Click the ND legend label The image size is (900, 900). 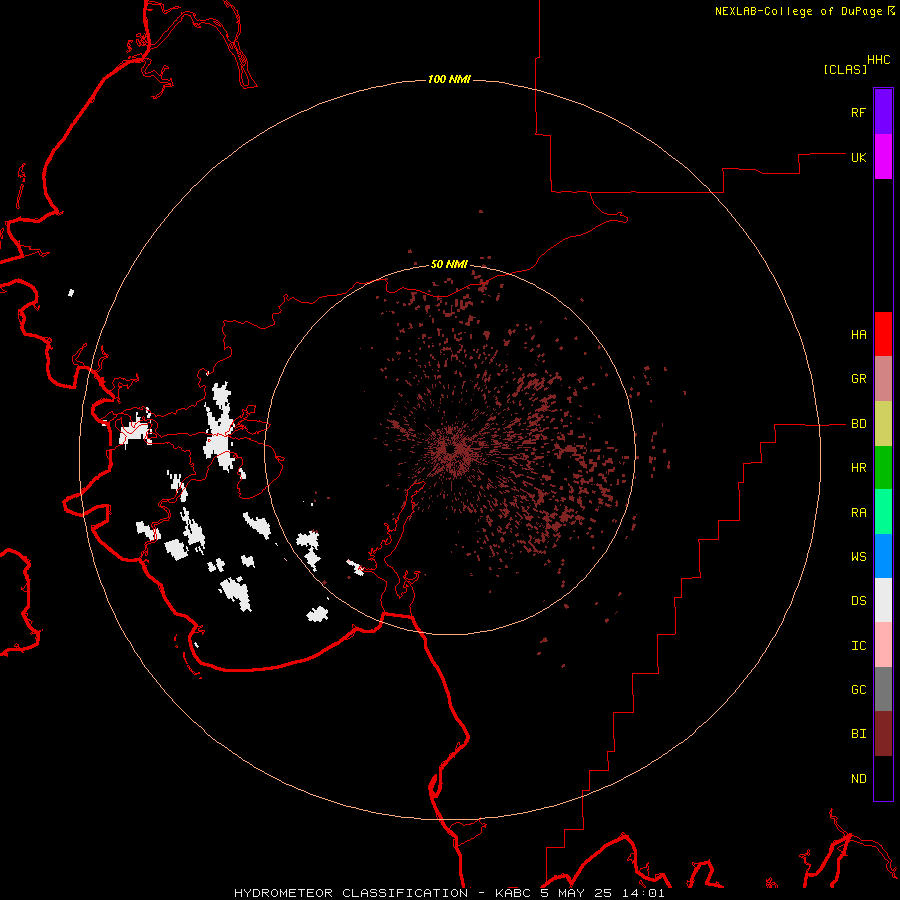[858, 779]
